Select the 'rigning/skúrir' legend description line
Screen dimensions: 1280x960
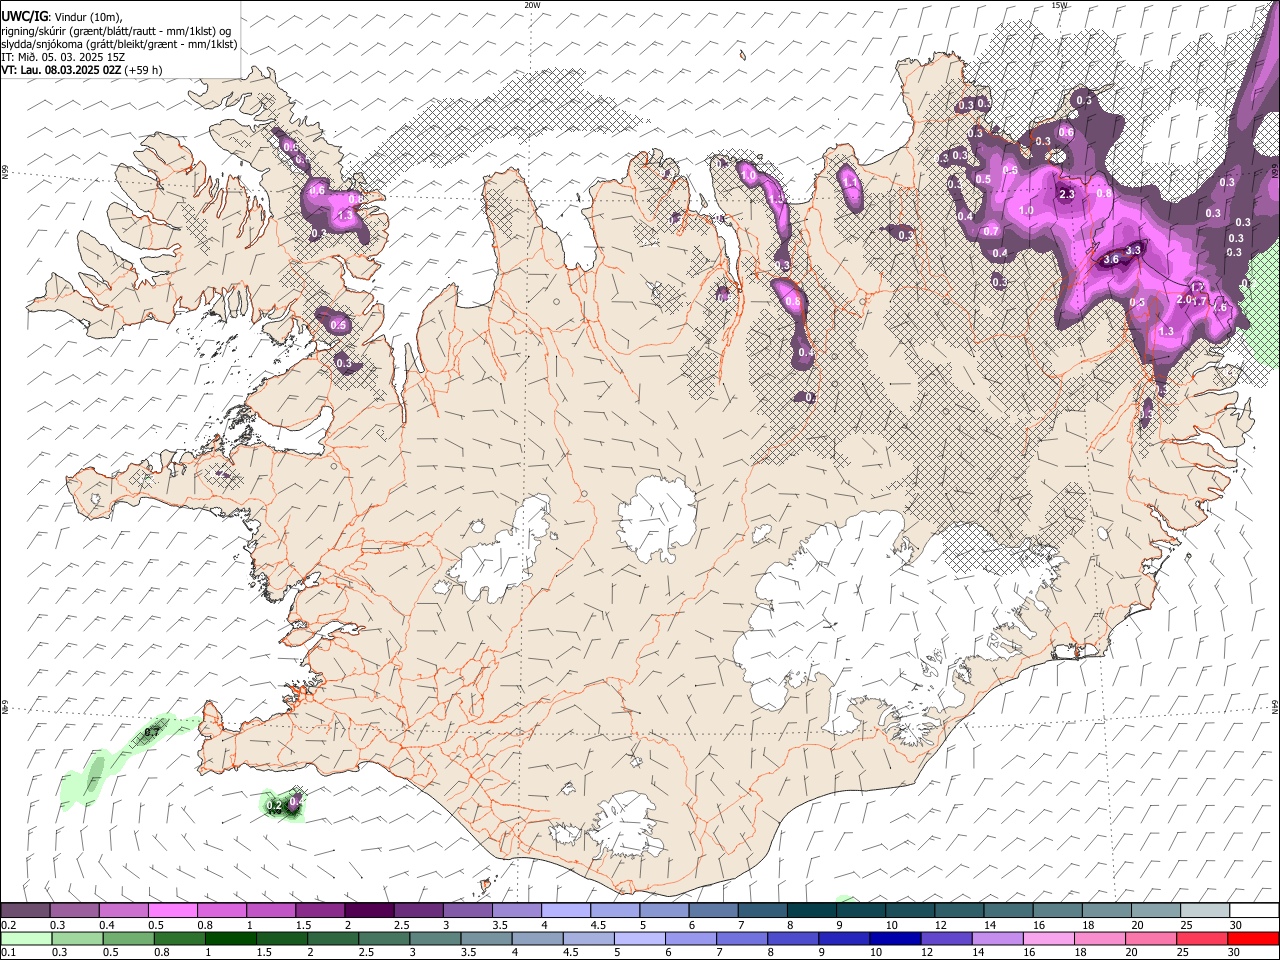click(118, 31)
